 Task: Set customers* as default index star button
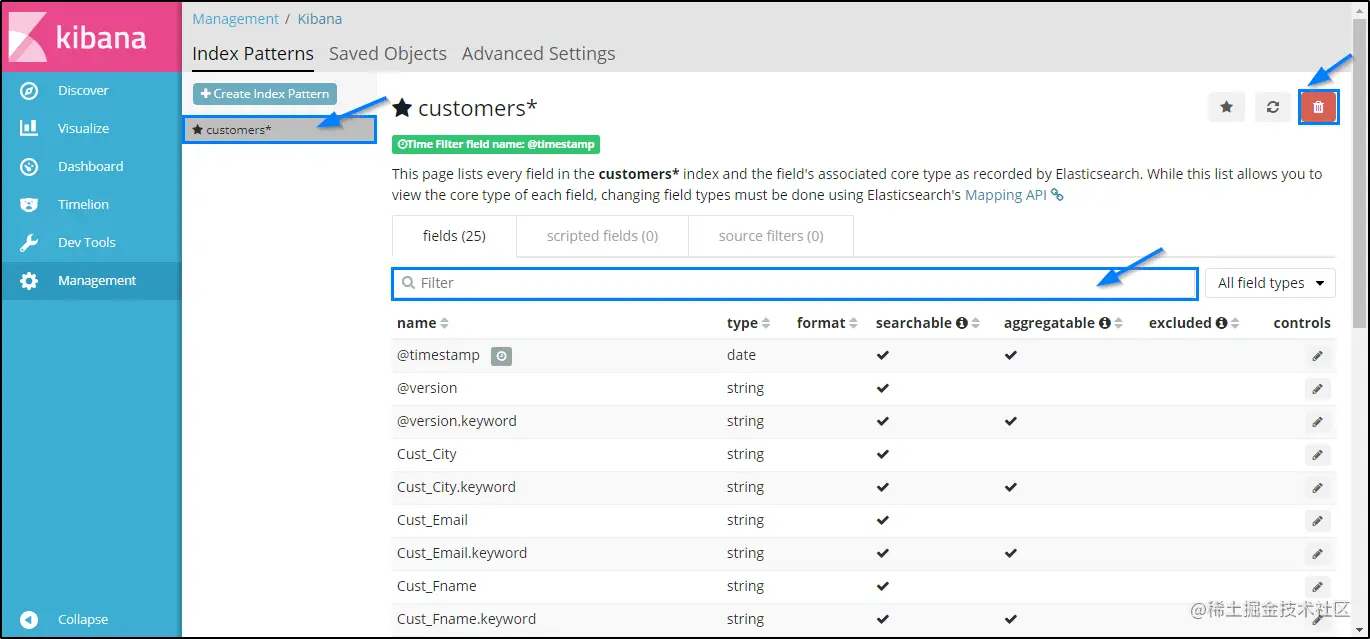point(1226,107)
